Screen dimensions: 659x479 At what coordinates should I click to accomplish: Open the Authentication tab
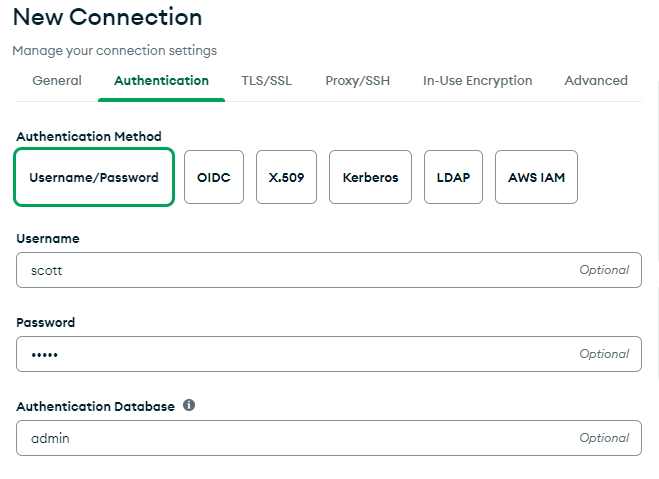click(161, 81)
